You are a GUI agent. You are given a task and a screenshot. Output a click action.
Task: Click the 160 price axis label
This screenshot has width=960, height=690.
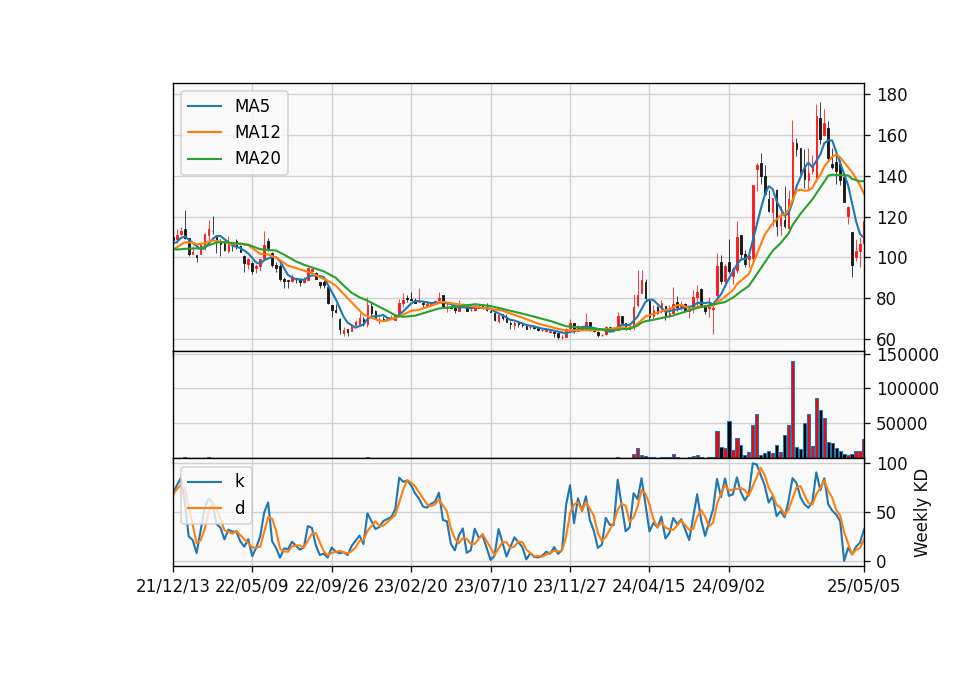(892, 135)
